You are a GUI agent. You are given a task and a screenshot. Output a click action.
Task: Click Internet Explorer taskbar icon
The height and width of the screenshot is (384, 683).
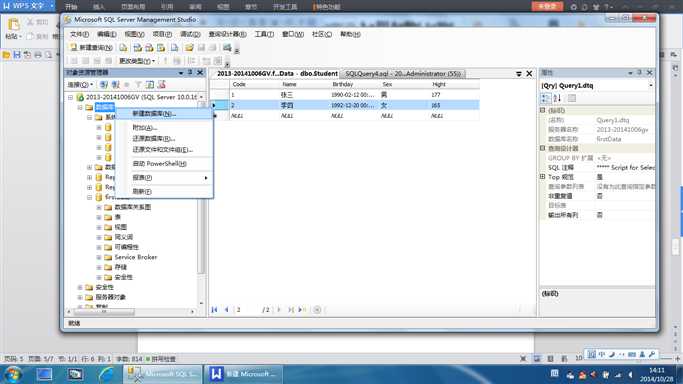(106, 374)
